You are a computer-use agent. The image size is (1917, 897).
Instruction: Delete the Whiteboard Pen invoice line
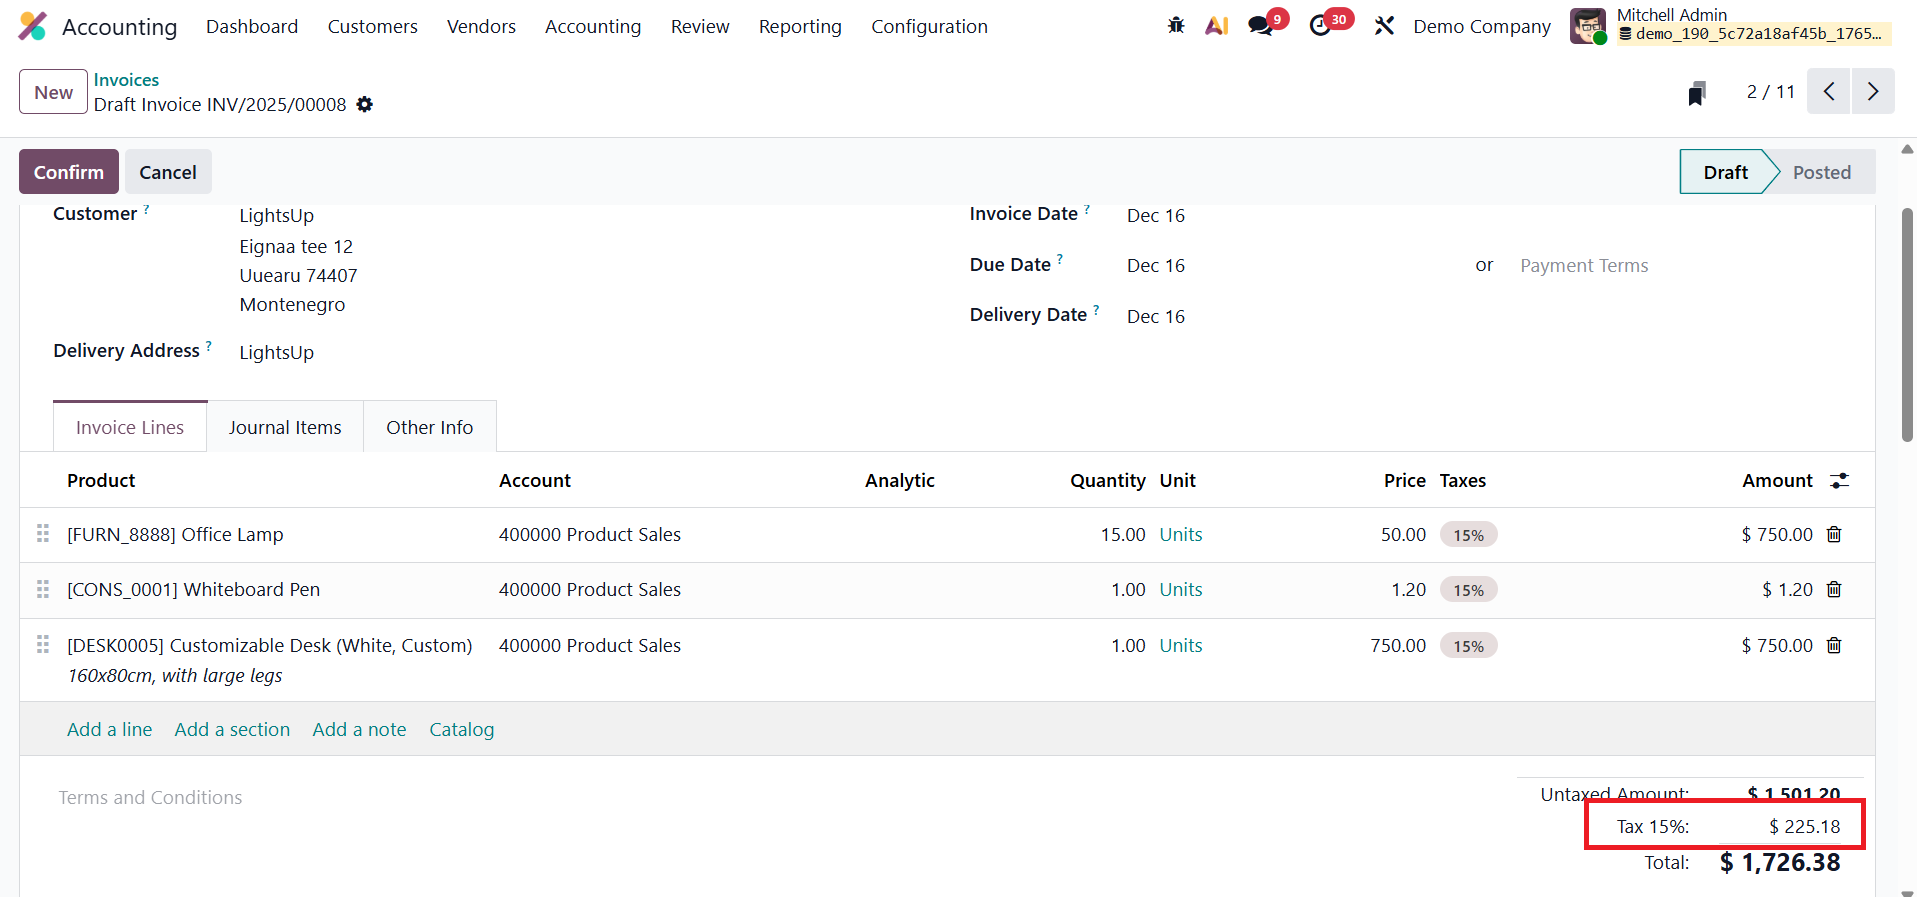point(1834,590)
